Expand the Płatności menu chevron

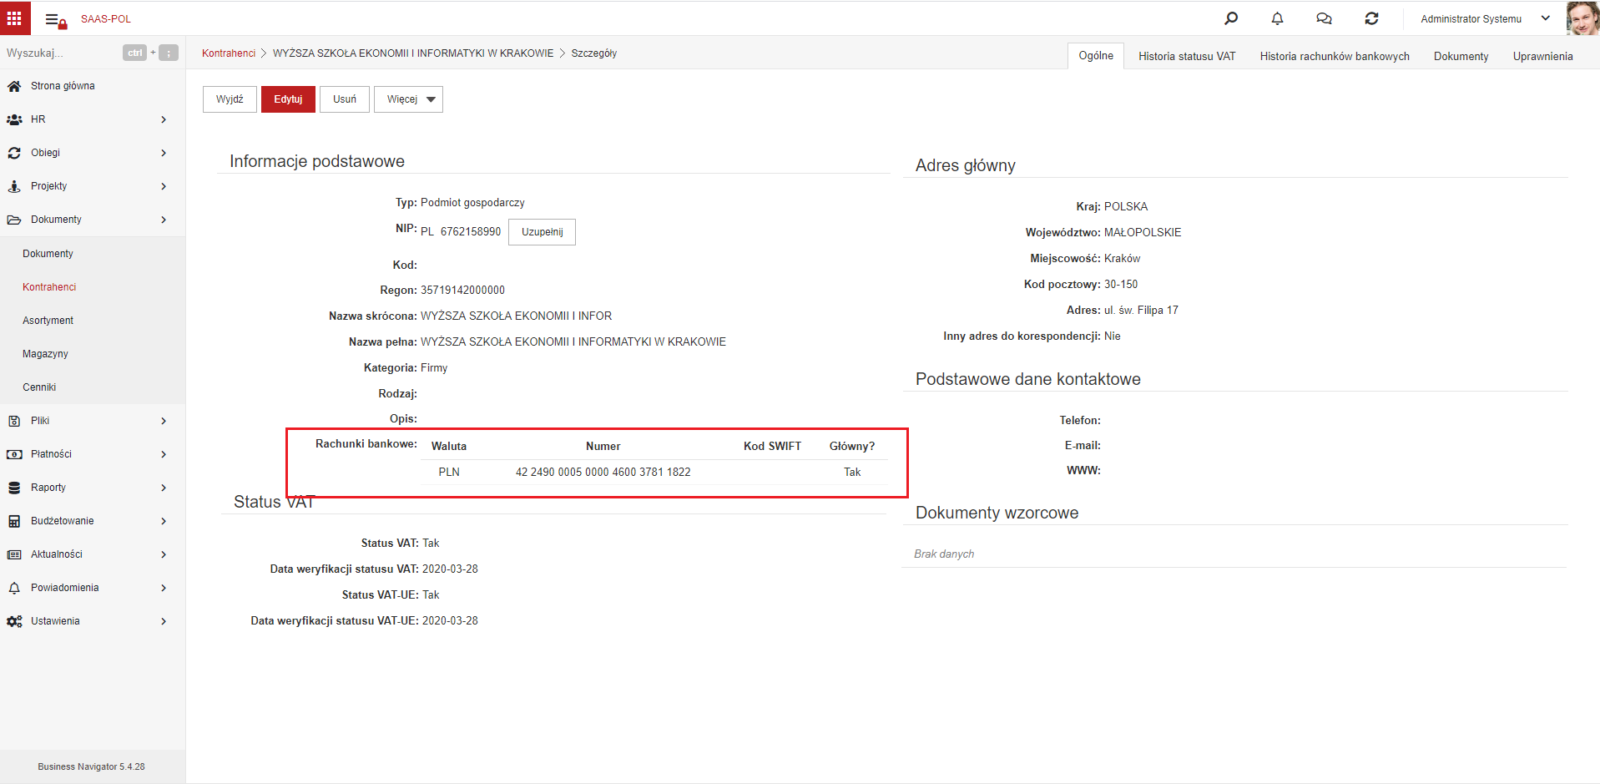click(163, 454)
